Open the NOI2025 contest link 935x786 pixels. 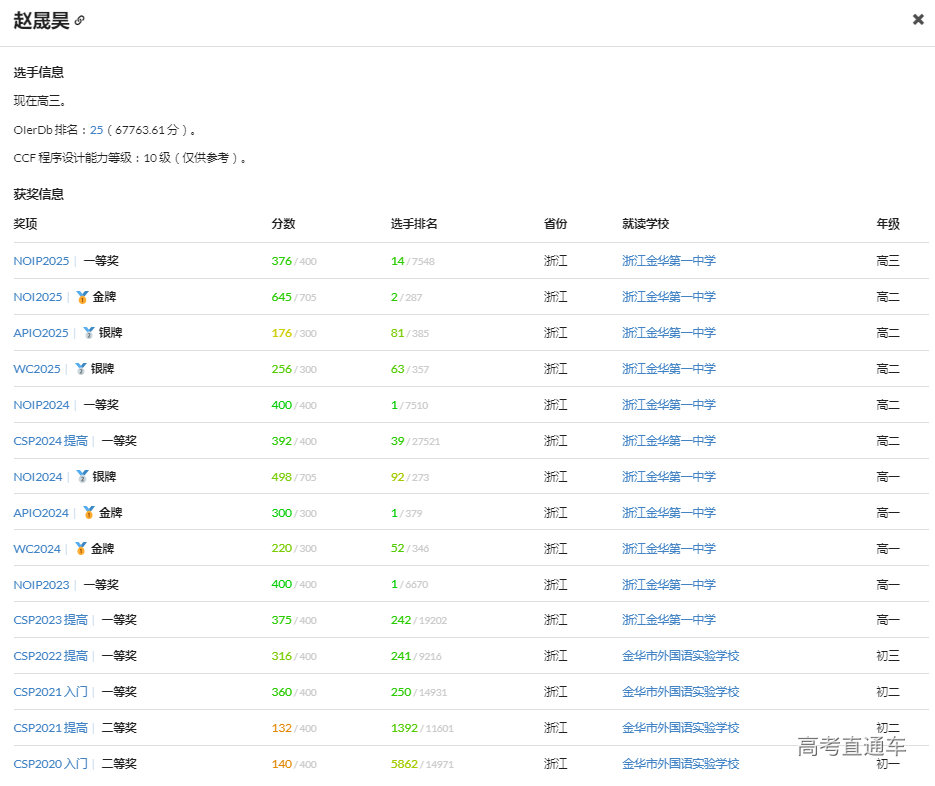pos(37,297)
